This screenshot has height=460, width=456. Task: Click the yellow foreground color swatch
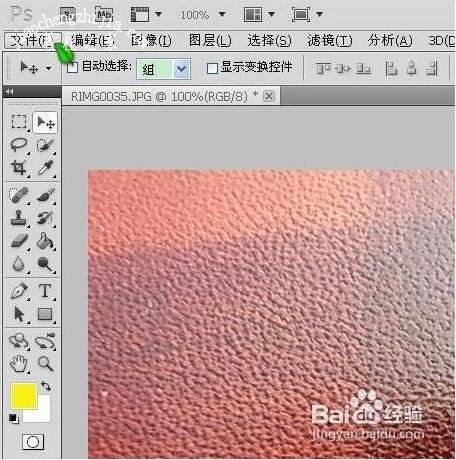point(23,395)
